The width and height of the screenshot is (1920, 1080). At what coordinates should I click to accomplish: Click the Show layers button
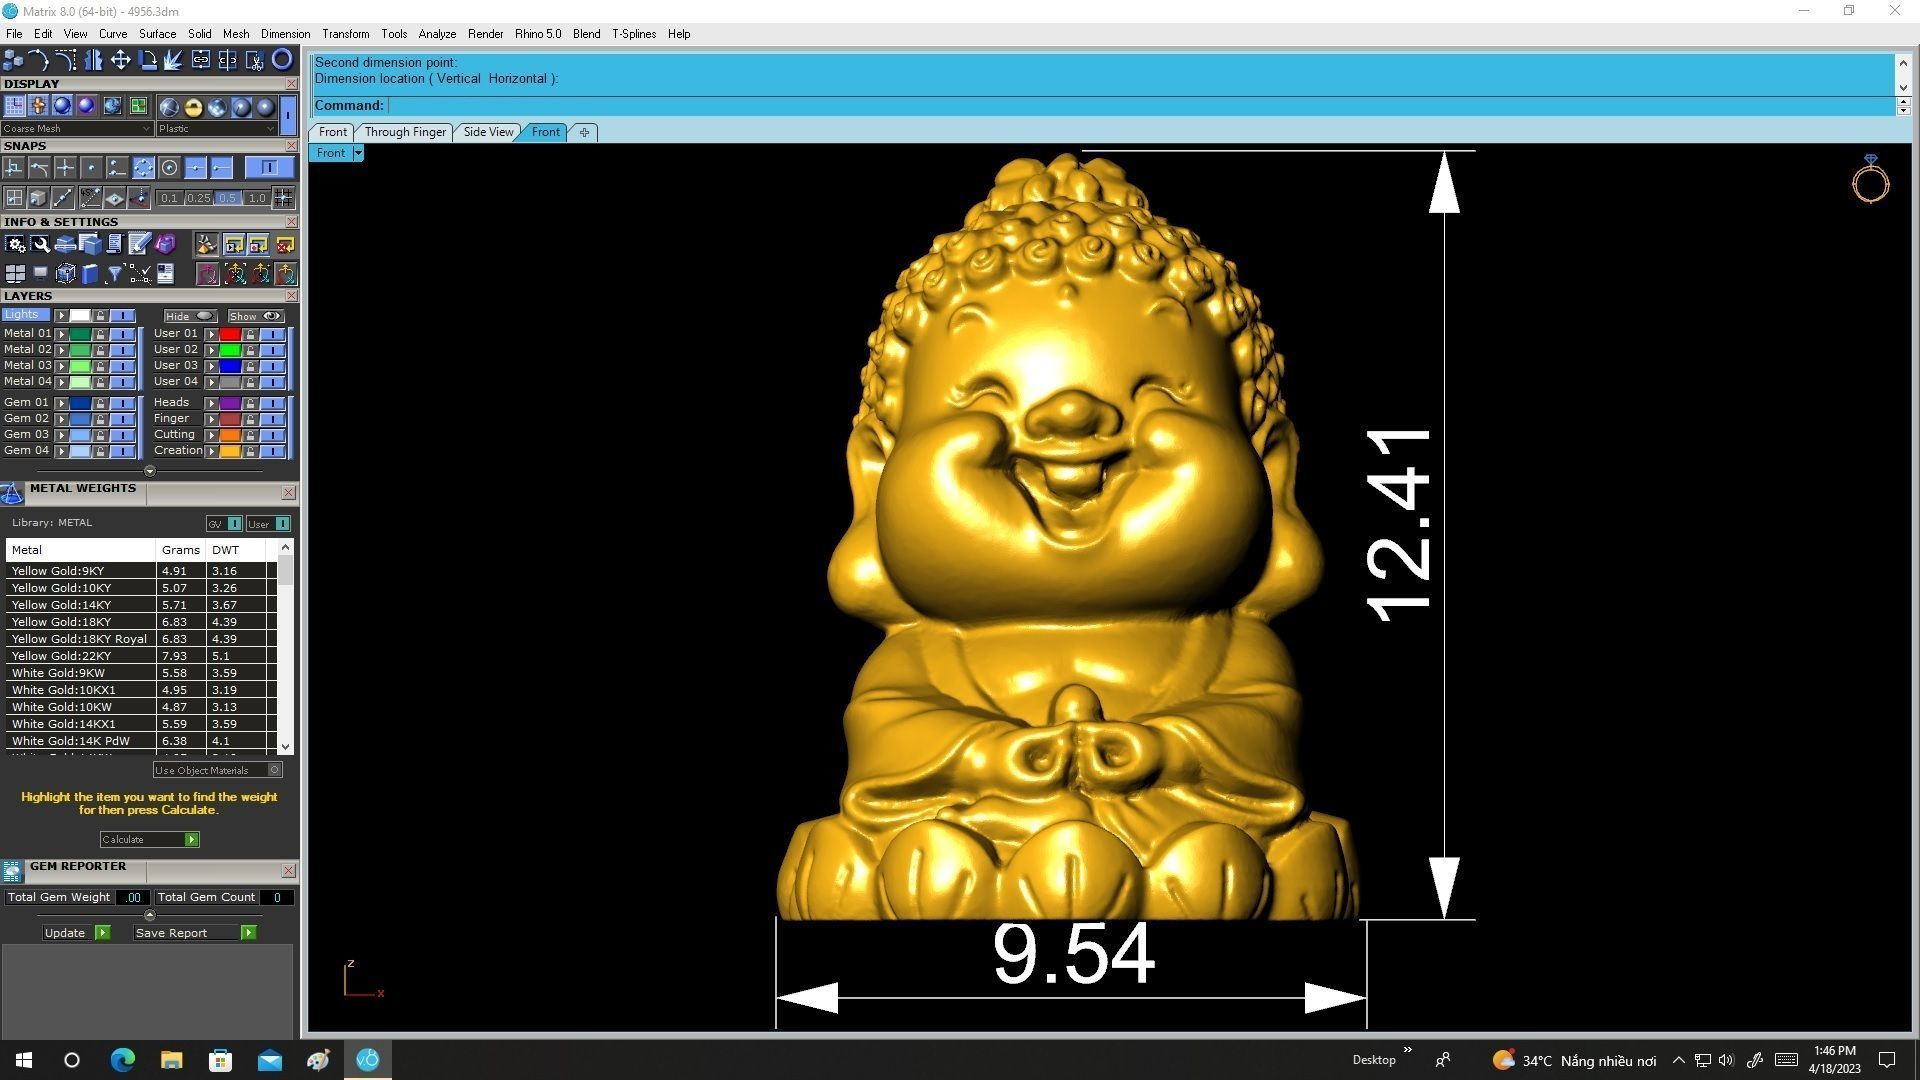[256, 316]
